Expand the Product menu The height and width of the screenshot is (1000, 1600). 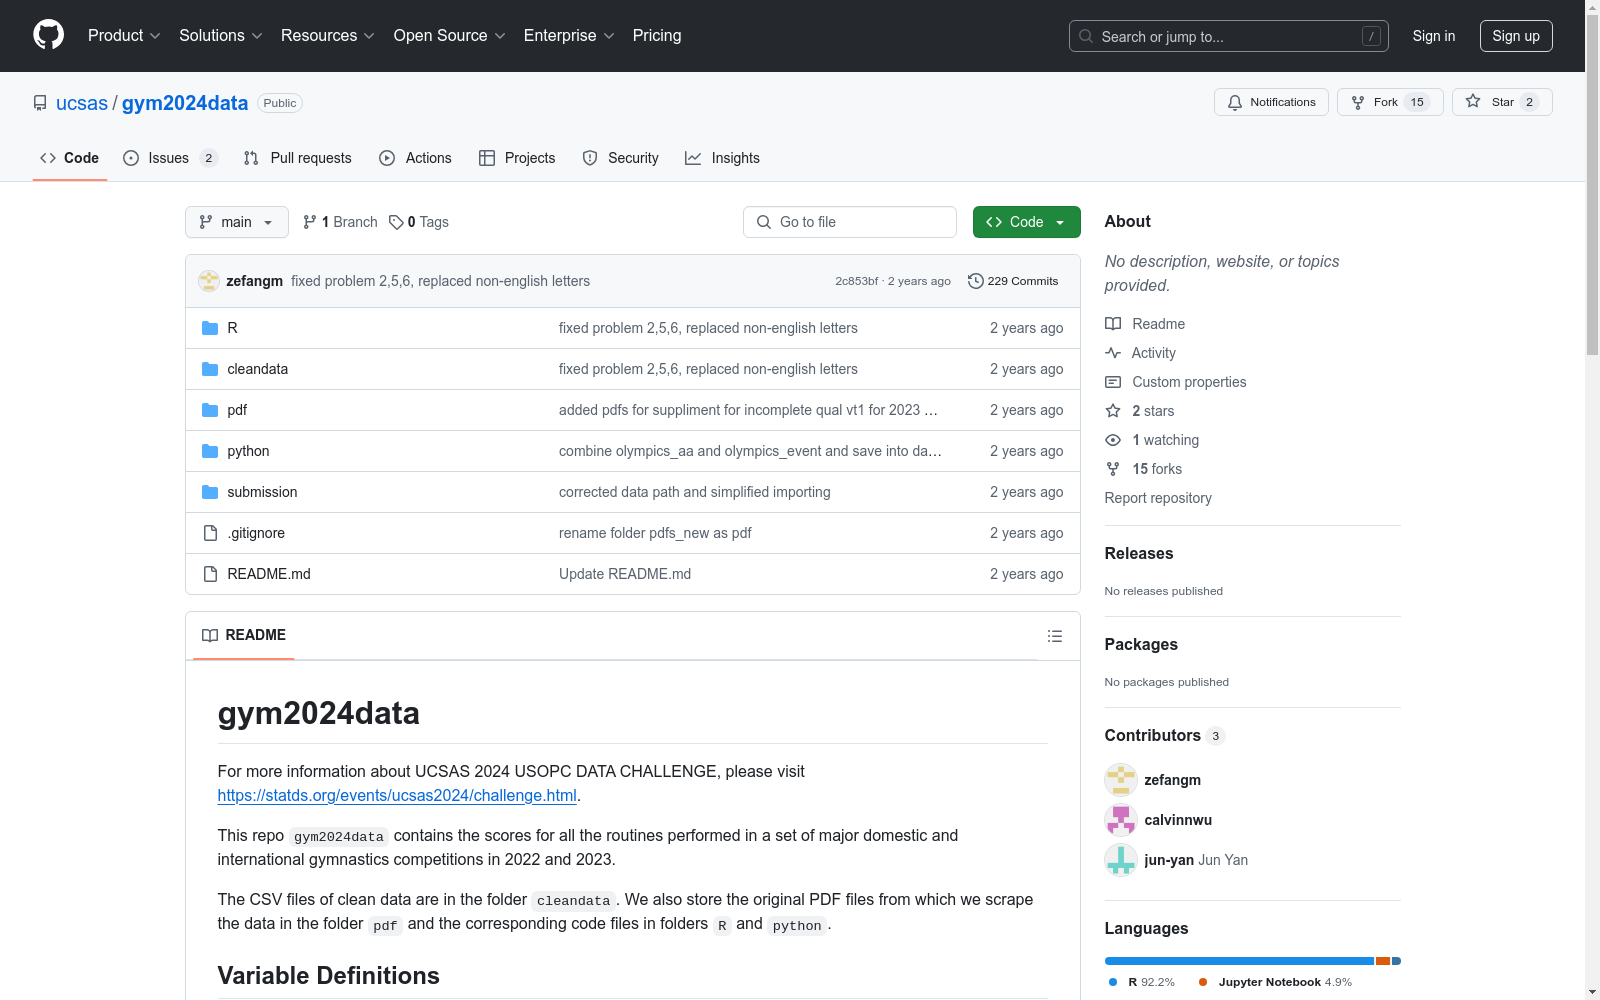coord(124,36)
